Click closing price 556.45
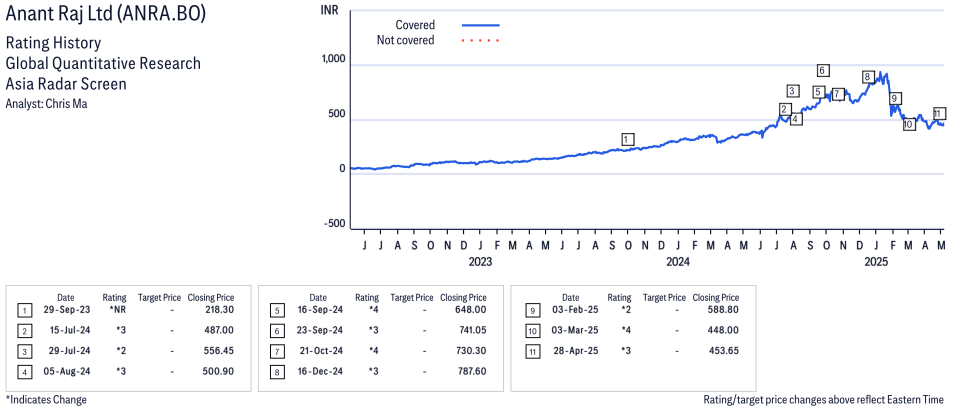This screenshot has width=955, height=407. (x=219, y=350)
